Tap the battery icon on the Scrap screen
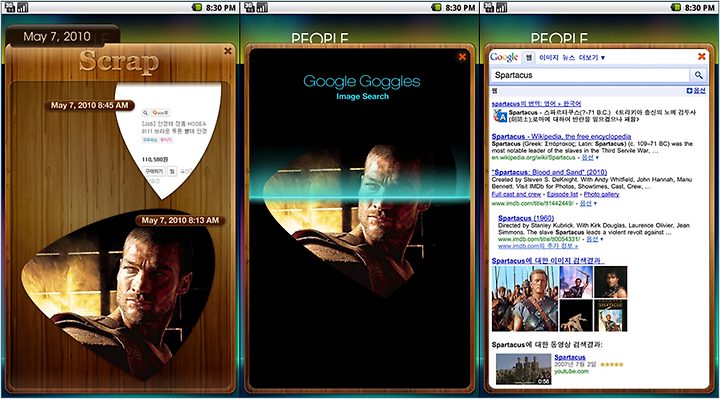 [197, 7]
